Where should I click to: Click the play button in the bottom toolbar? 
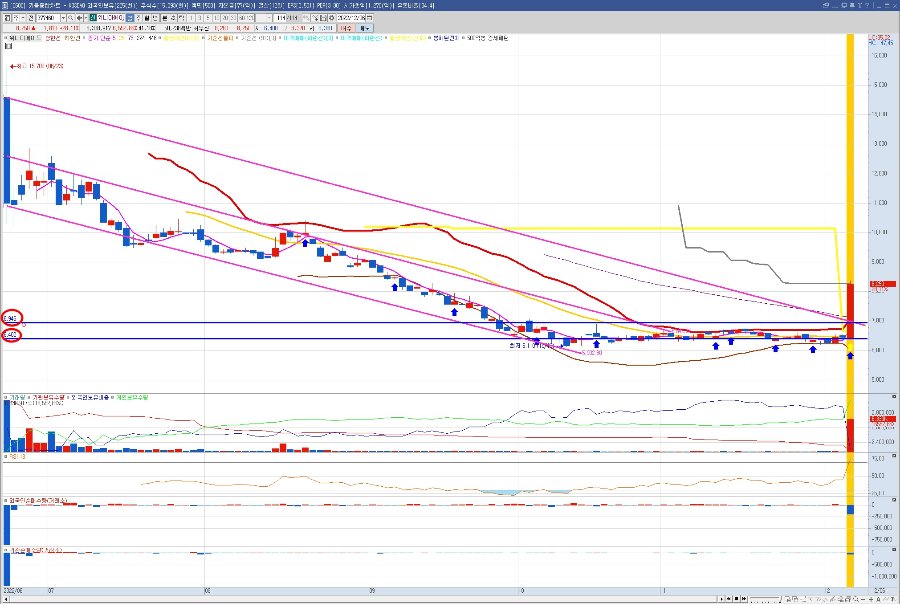pyautogui.click(x=721, y=599)
